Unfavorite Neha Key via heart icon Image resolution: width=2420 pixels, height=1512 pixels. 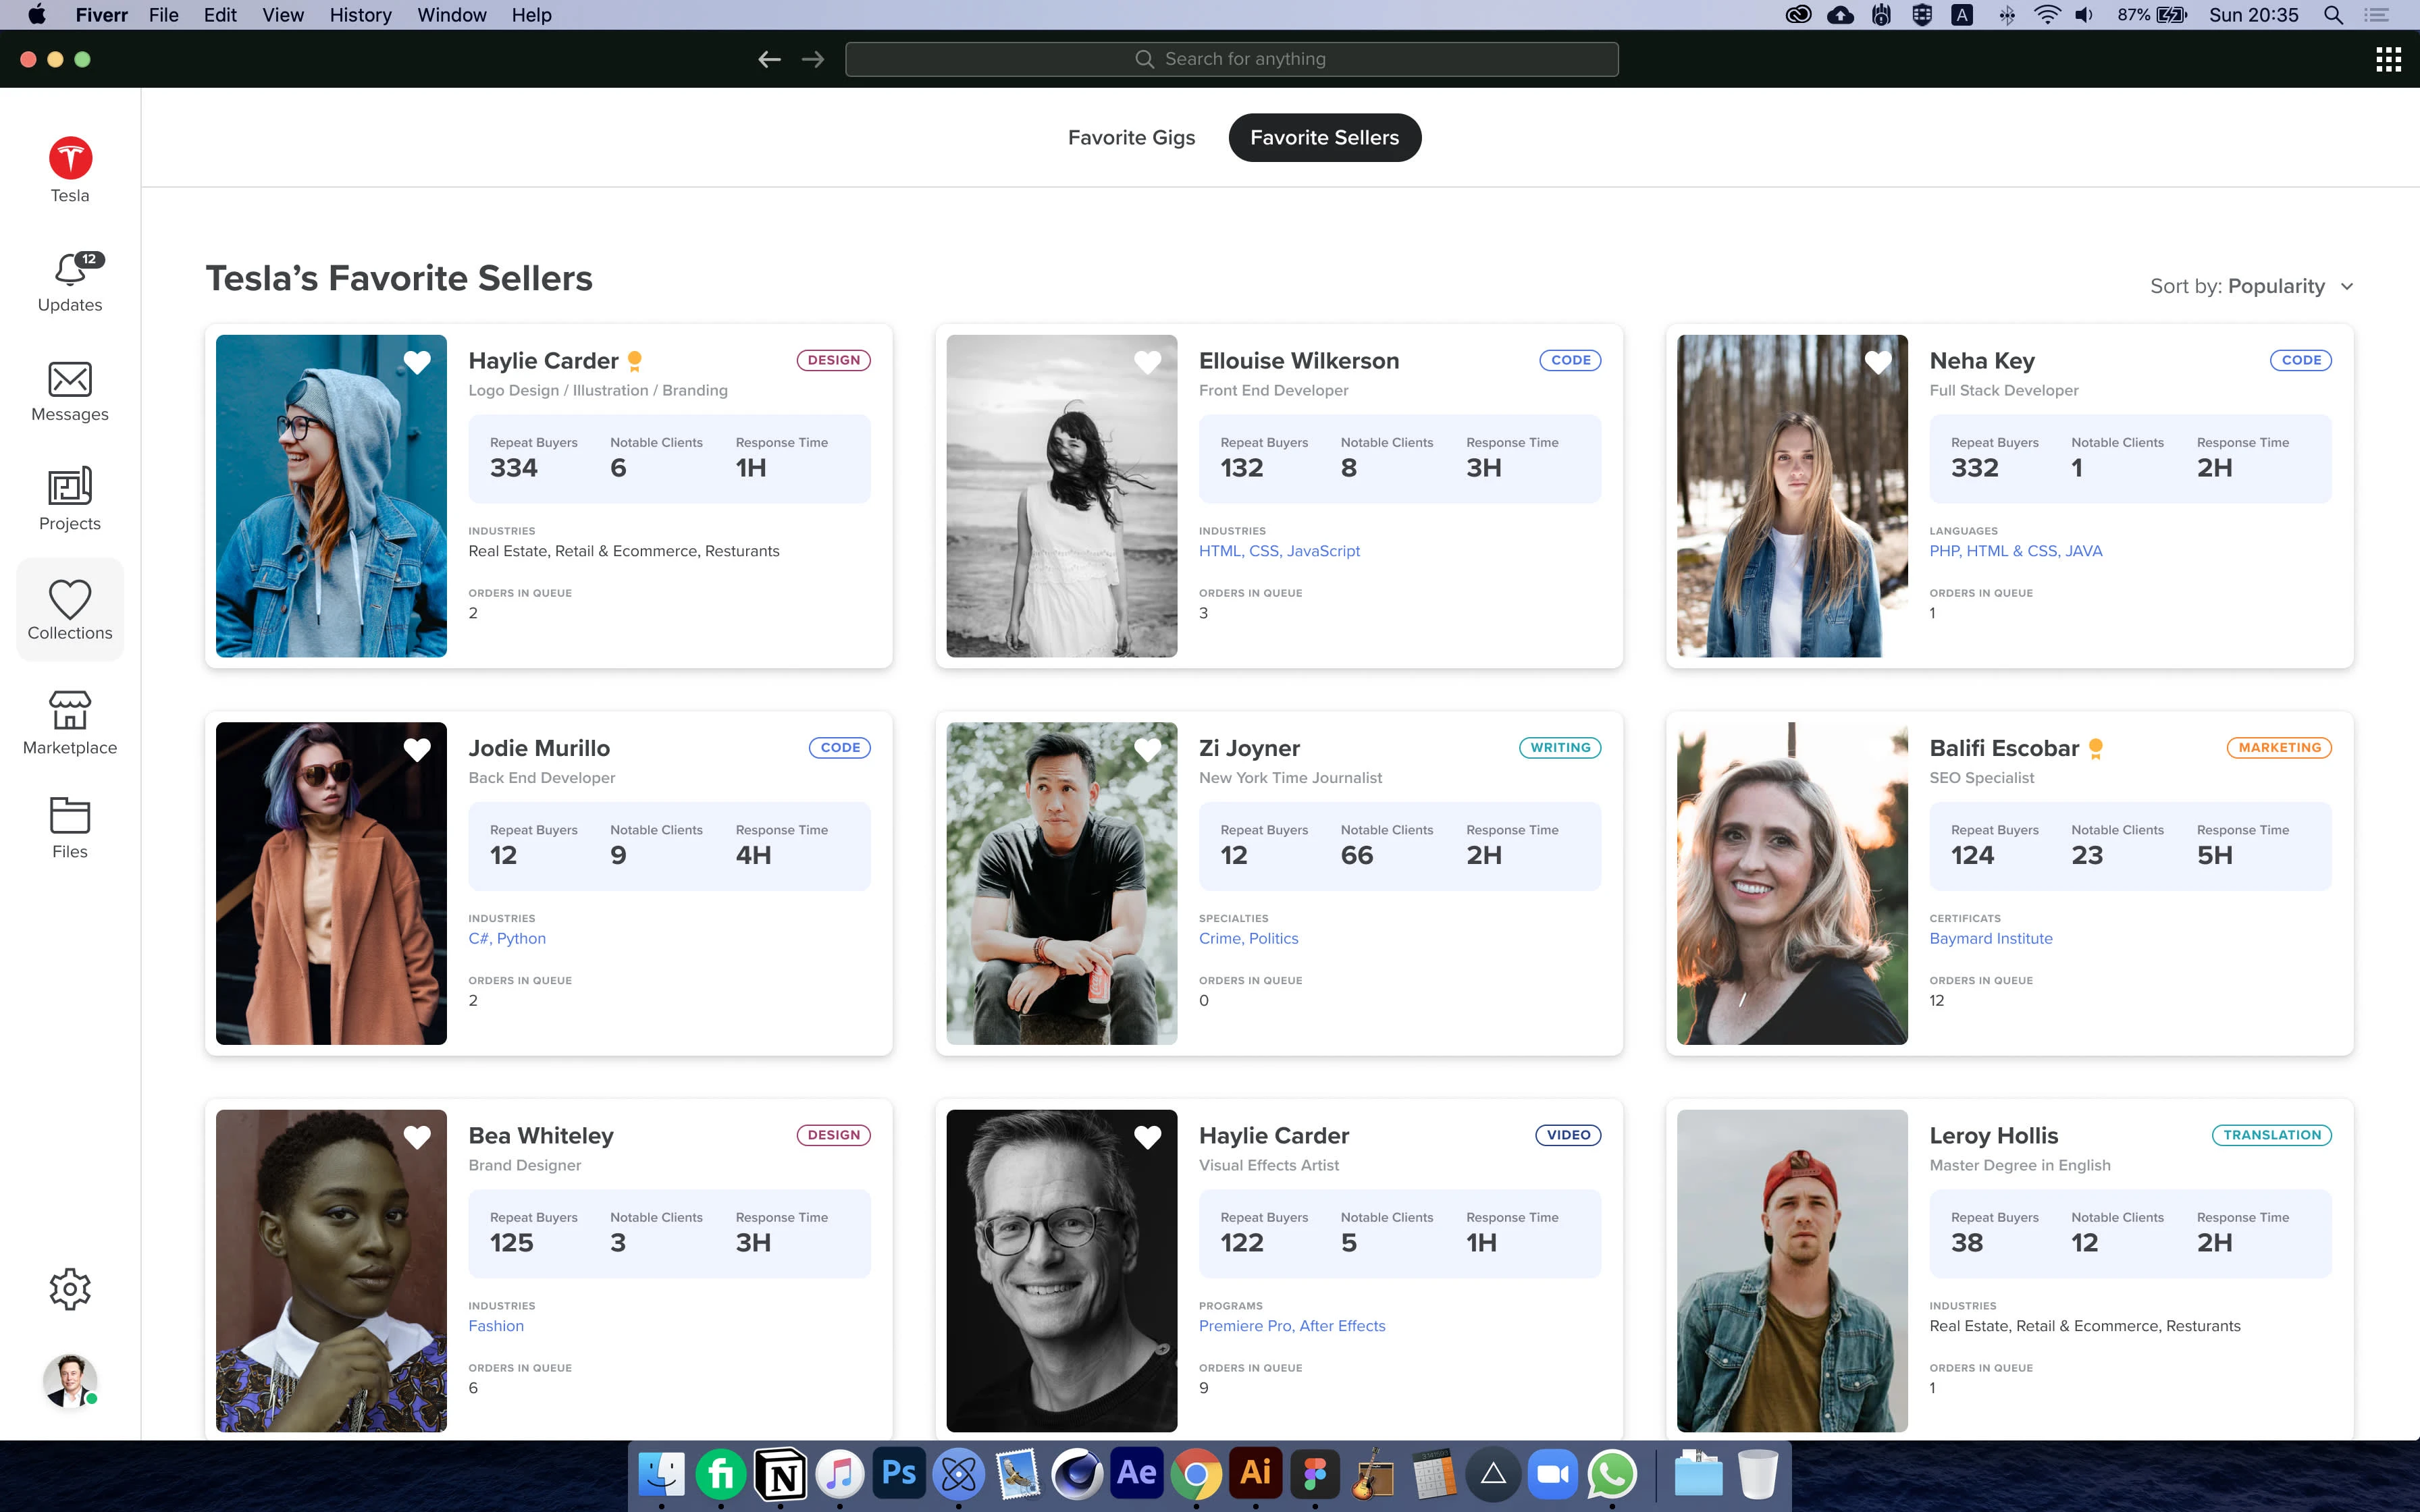click(1878, 362)
